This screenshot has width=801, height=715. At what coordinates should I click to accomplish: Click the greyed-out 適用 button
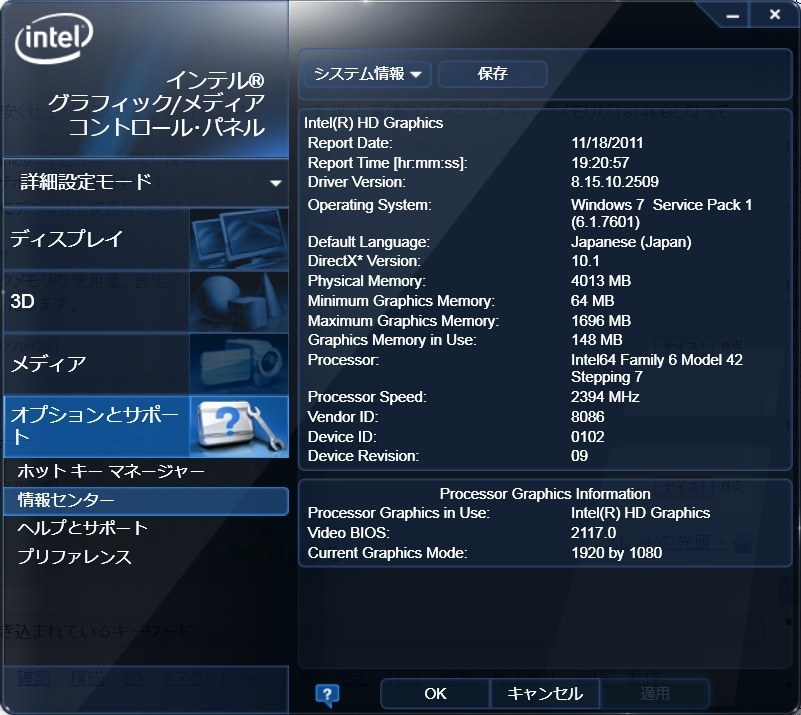[x=654, y=694]
